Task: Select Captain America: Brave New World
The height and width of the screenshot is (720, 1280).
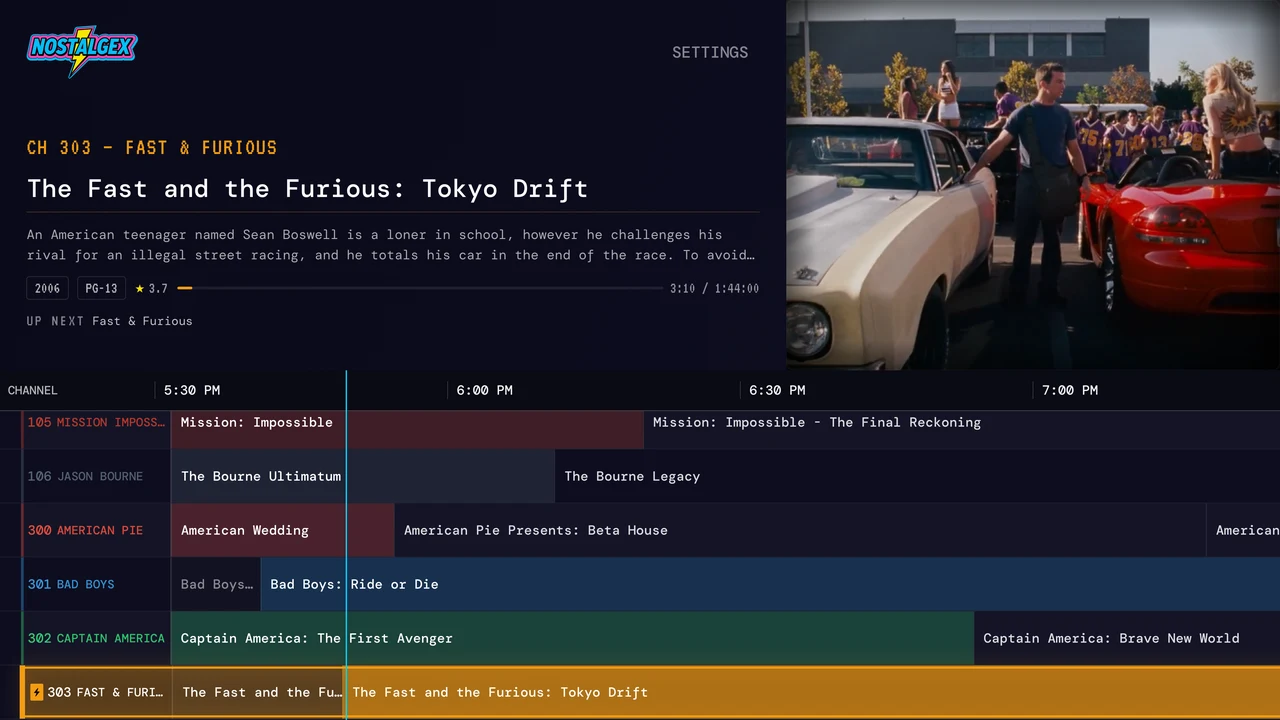Action: (1127, 638)
